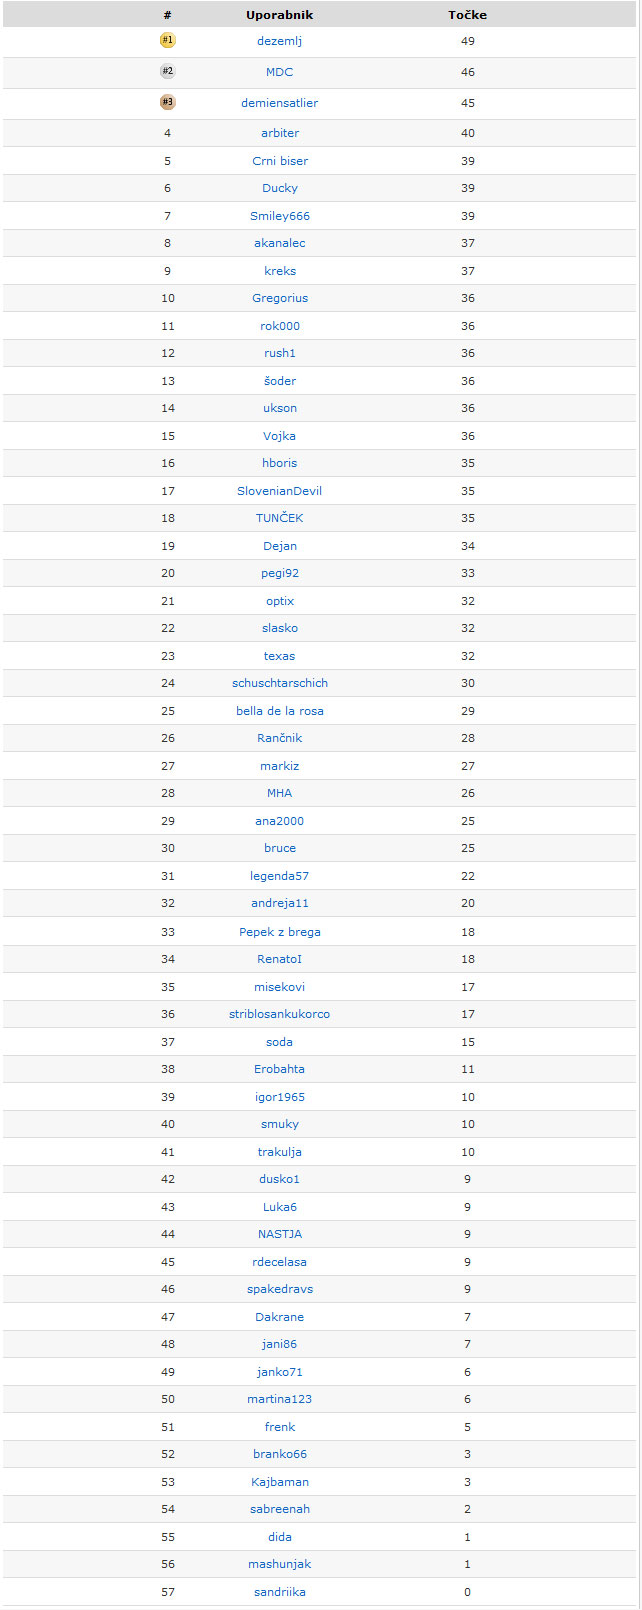
Task: Click on schuschtarschich username
Action: [280, 683]
